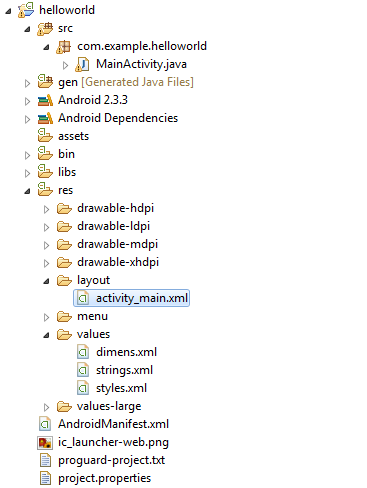Select the activity_main.xml file name
367x488 pixels.
pyautogui.click(x=142, y=298)
